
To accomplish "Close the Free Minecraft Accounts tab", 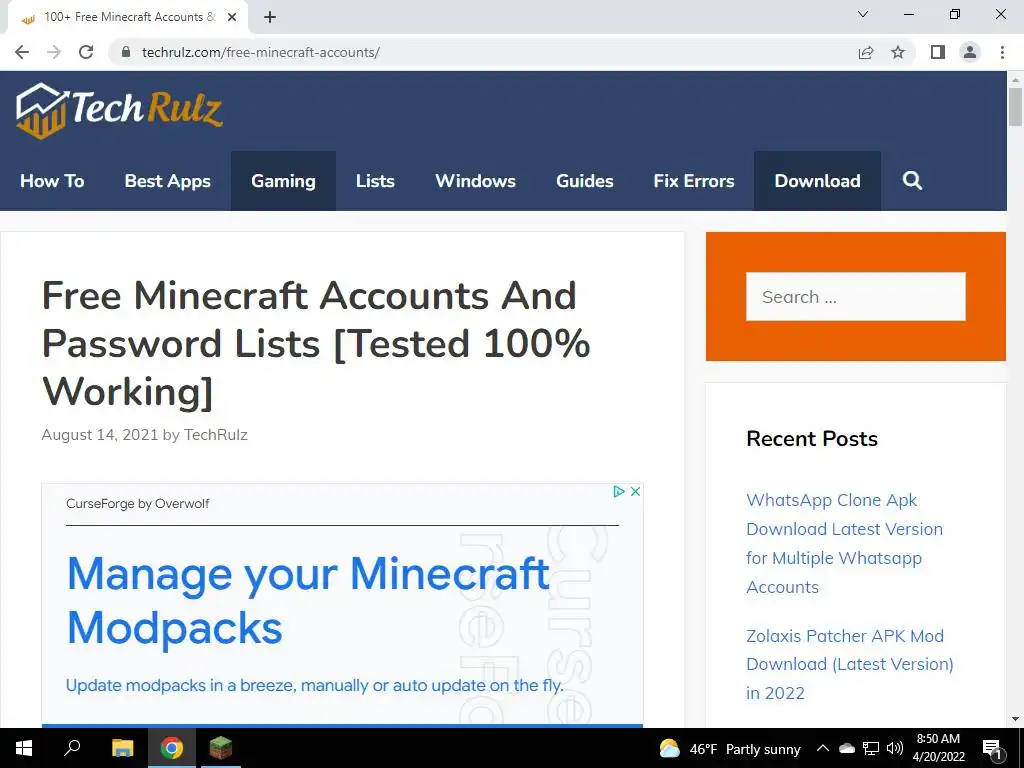I will point(232,17).
